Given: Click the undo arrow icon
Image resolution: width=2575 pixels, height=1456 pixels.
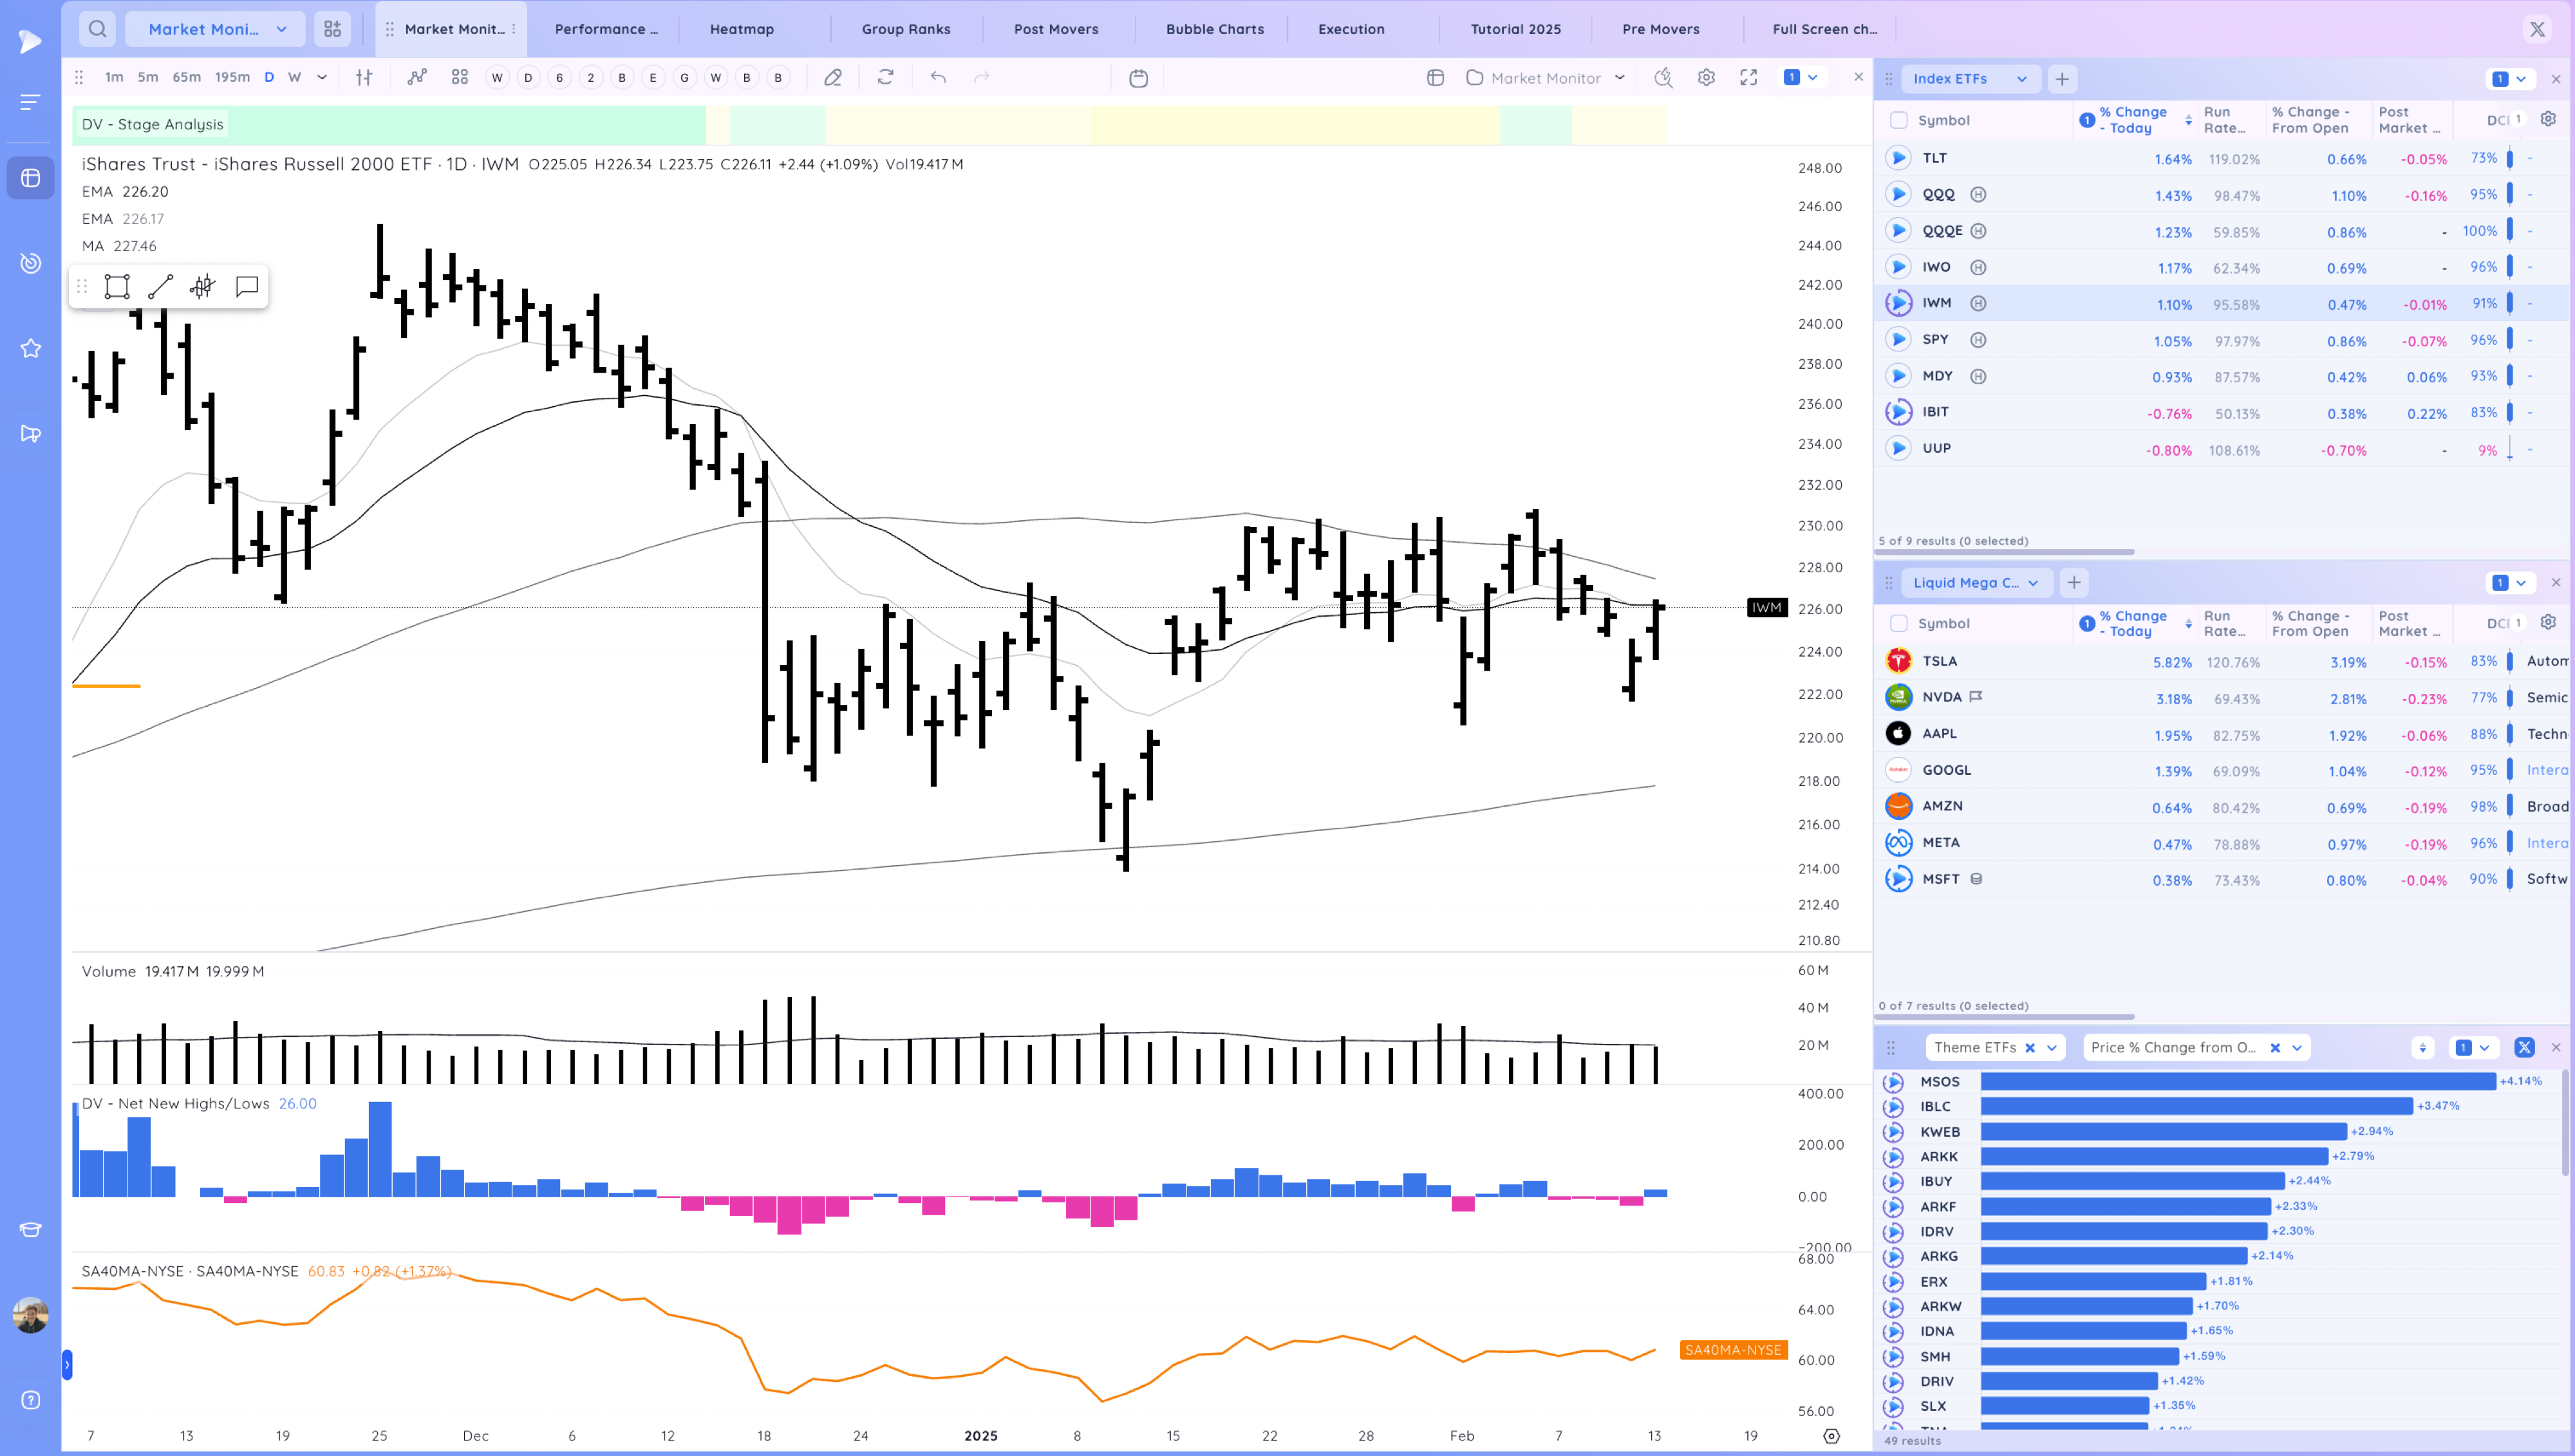Looking at the screenshot, I should (938, 77).
